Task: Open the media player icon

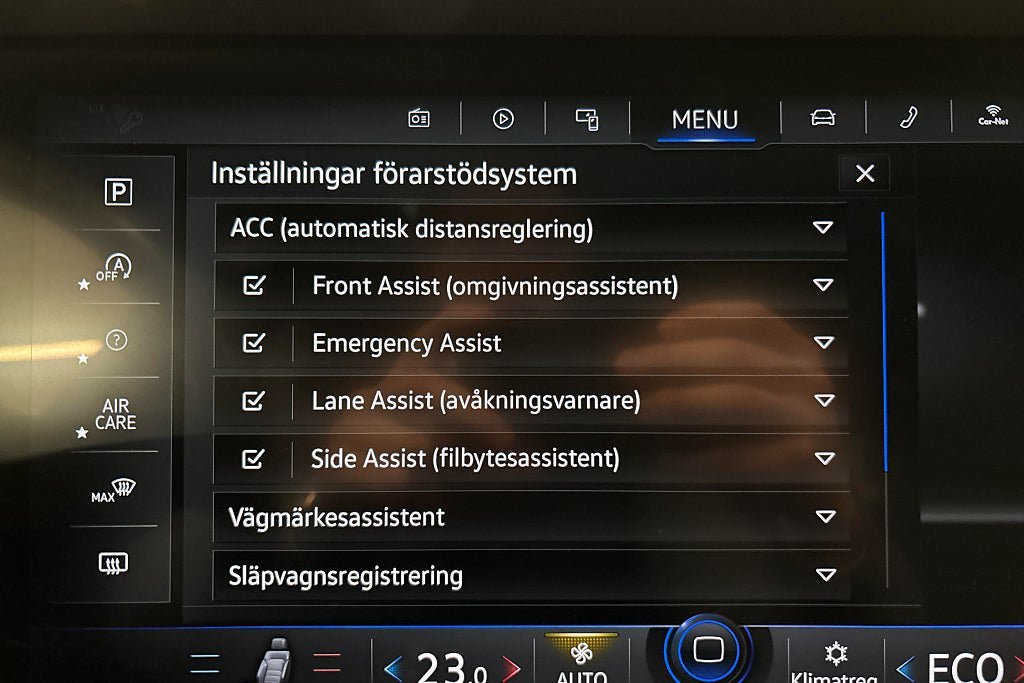Action: point(503,119)
